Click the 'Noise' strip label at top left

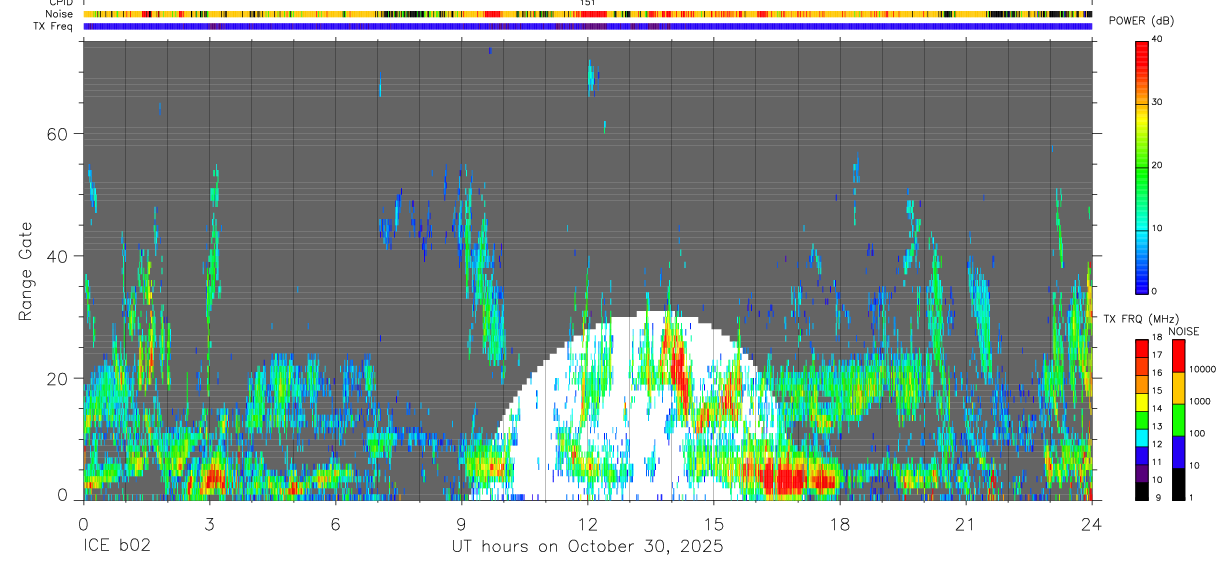pos(60,14)
